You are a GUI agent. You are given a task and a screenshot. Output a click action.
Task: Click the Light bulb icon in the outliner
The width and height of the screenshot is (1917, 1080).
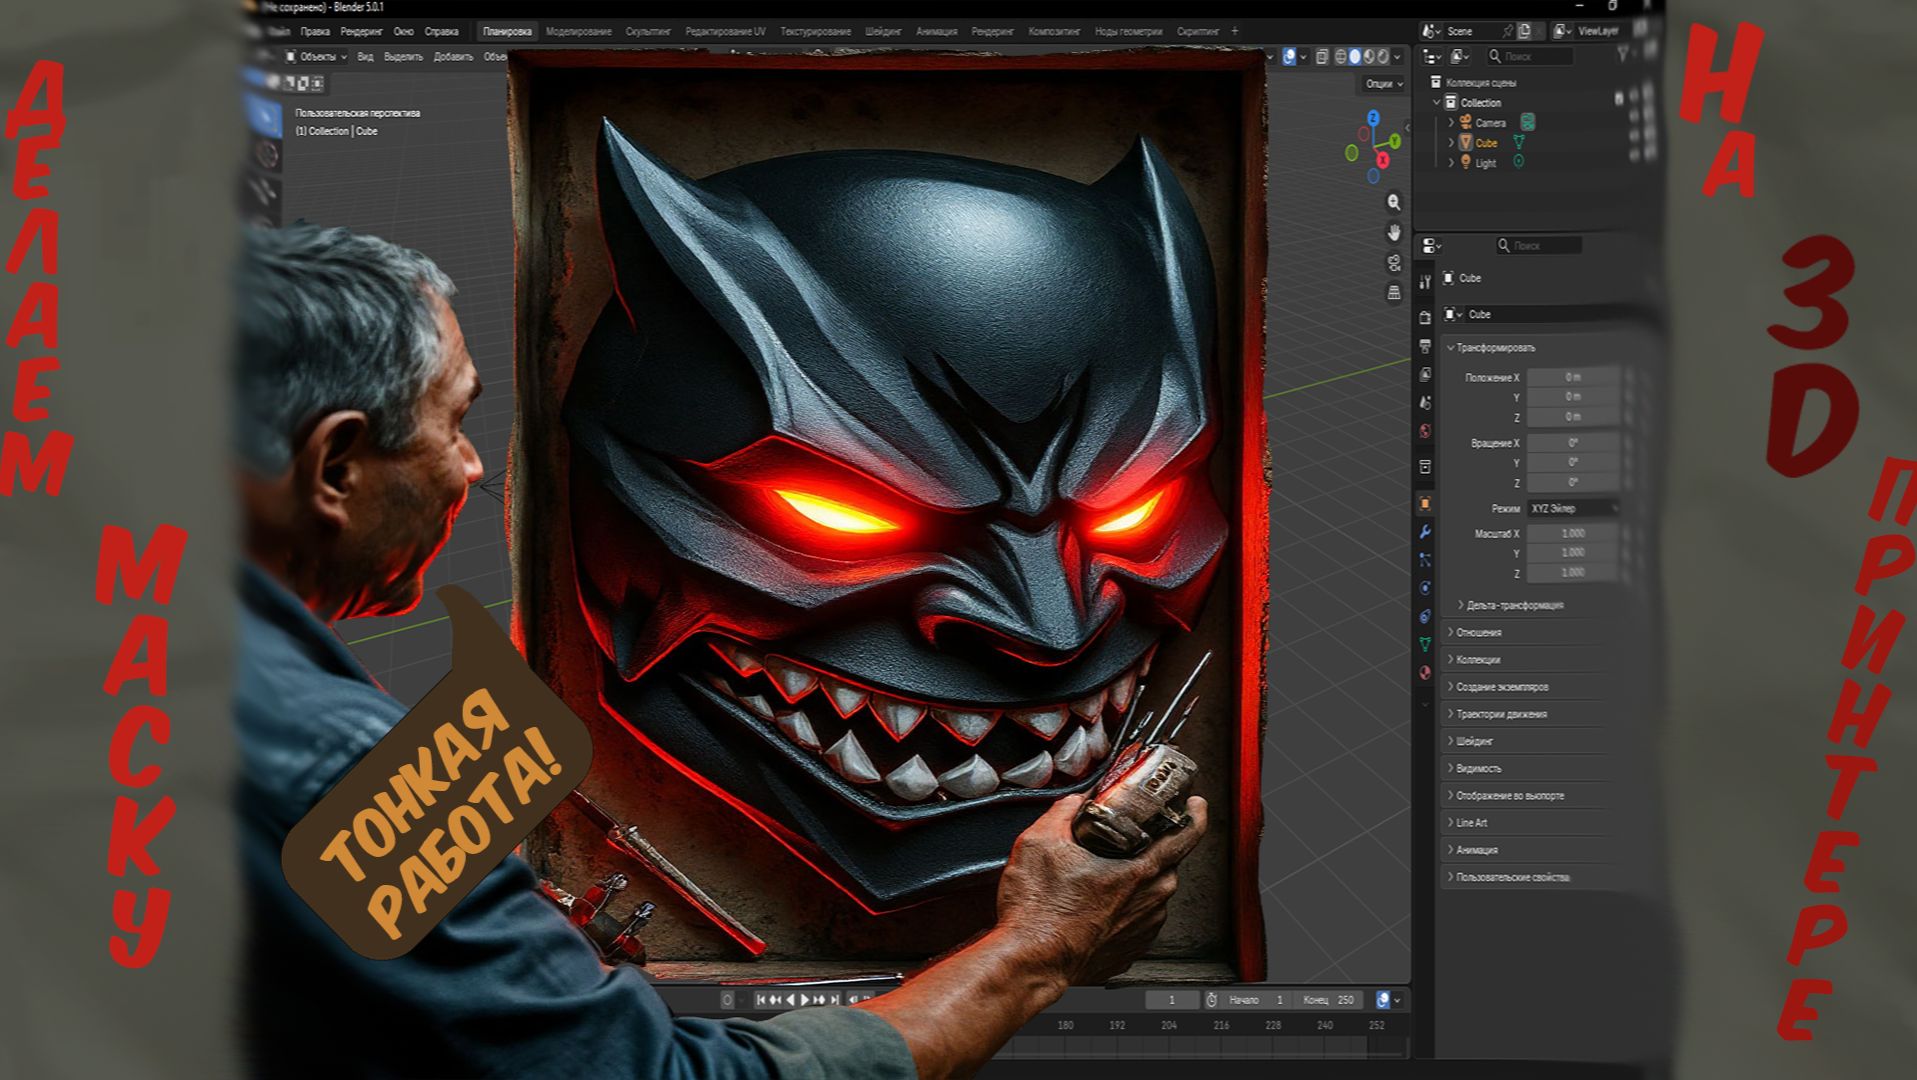[x=1466, y=162]
